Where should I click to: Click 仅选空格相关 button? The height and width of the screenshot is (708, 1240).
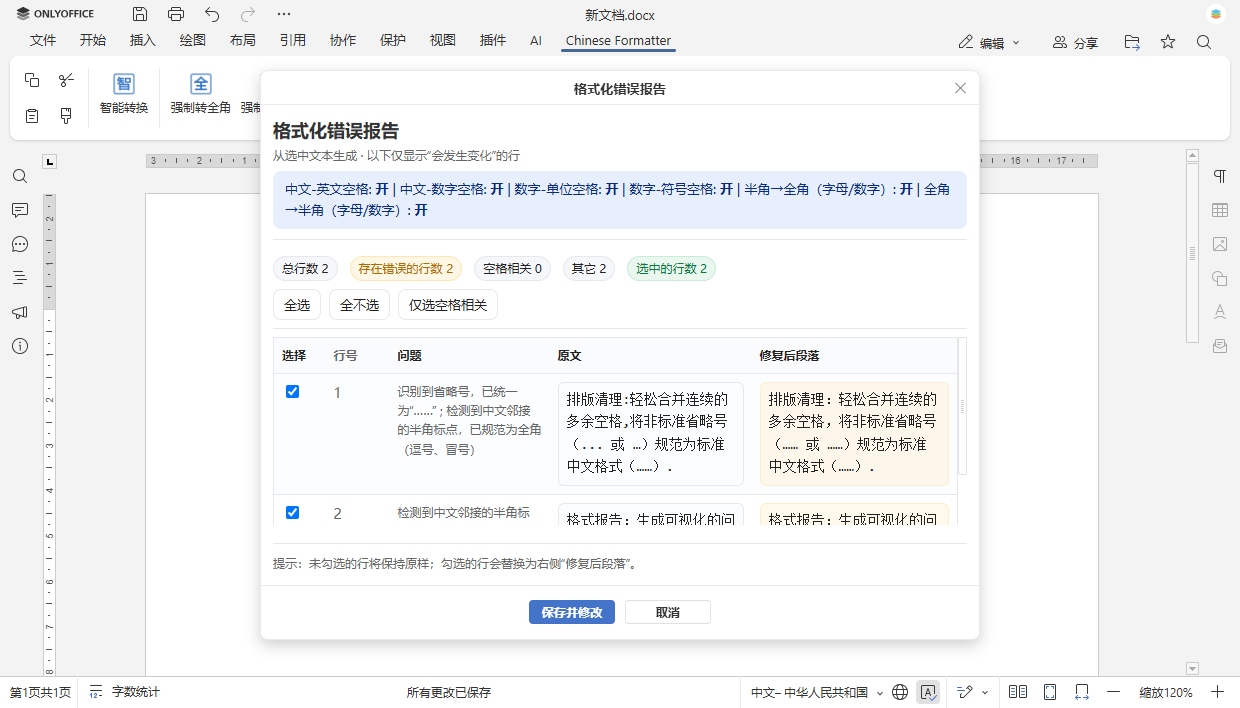tap(448, 305)
